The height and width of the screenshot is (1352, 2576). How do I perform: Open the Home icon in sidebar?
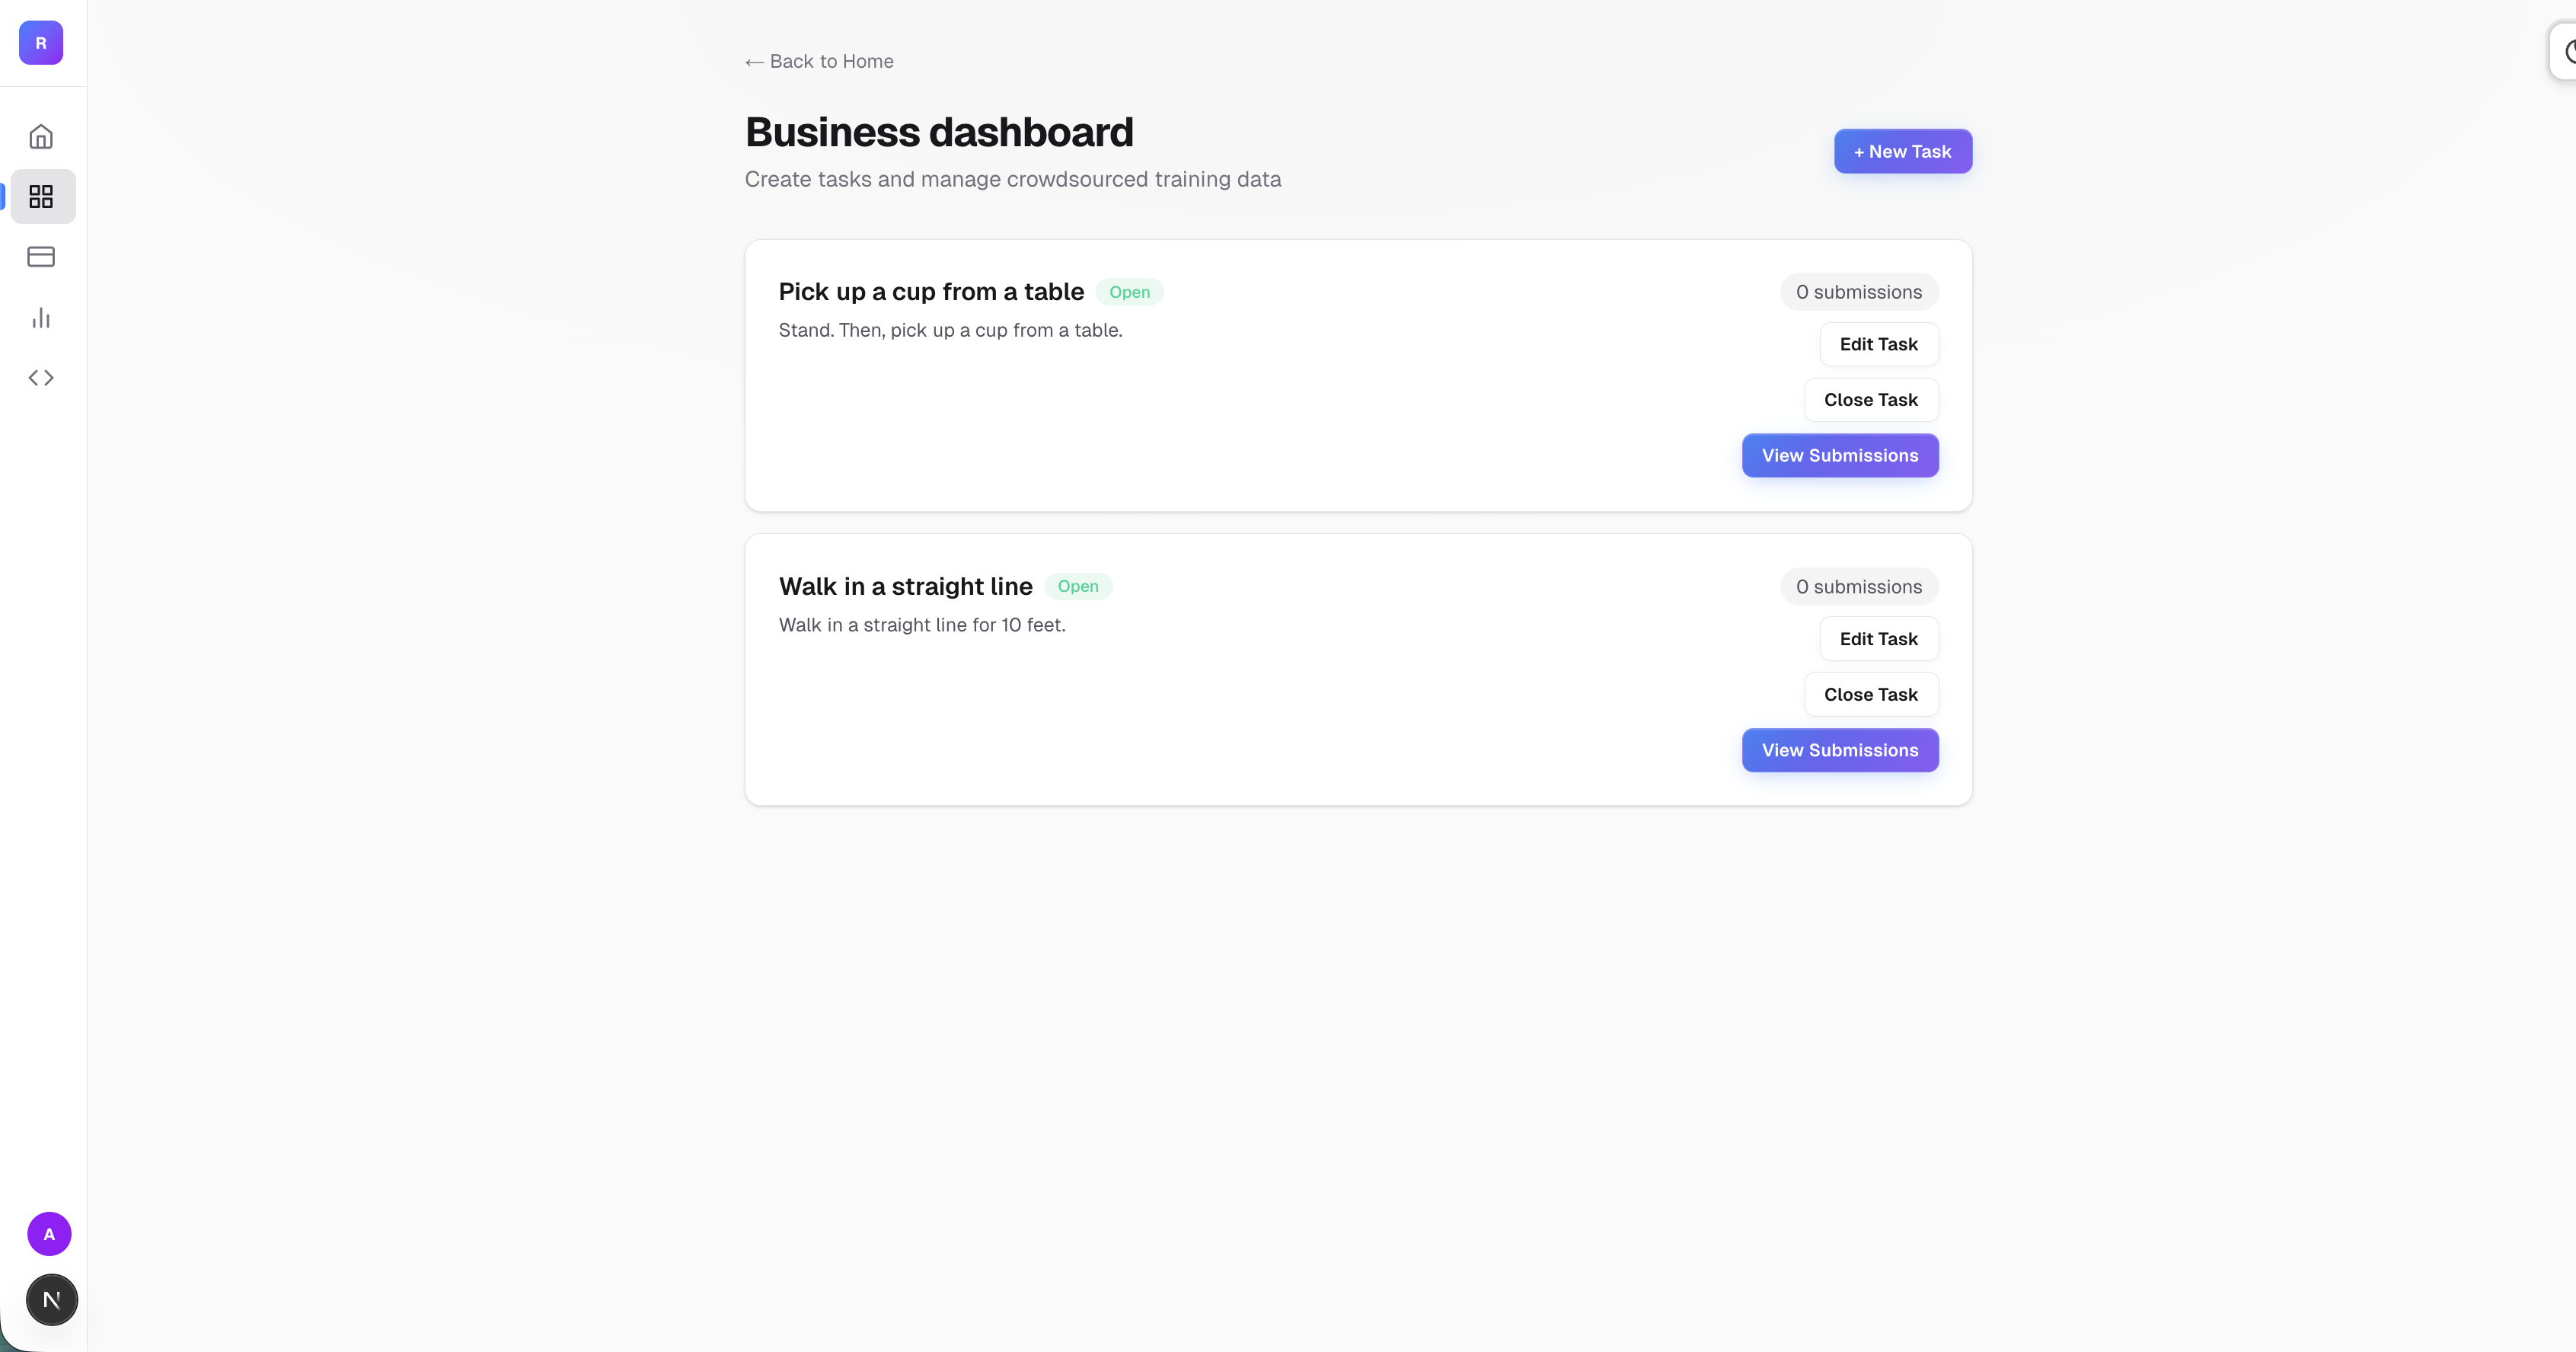[41, 136]
